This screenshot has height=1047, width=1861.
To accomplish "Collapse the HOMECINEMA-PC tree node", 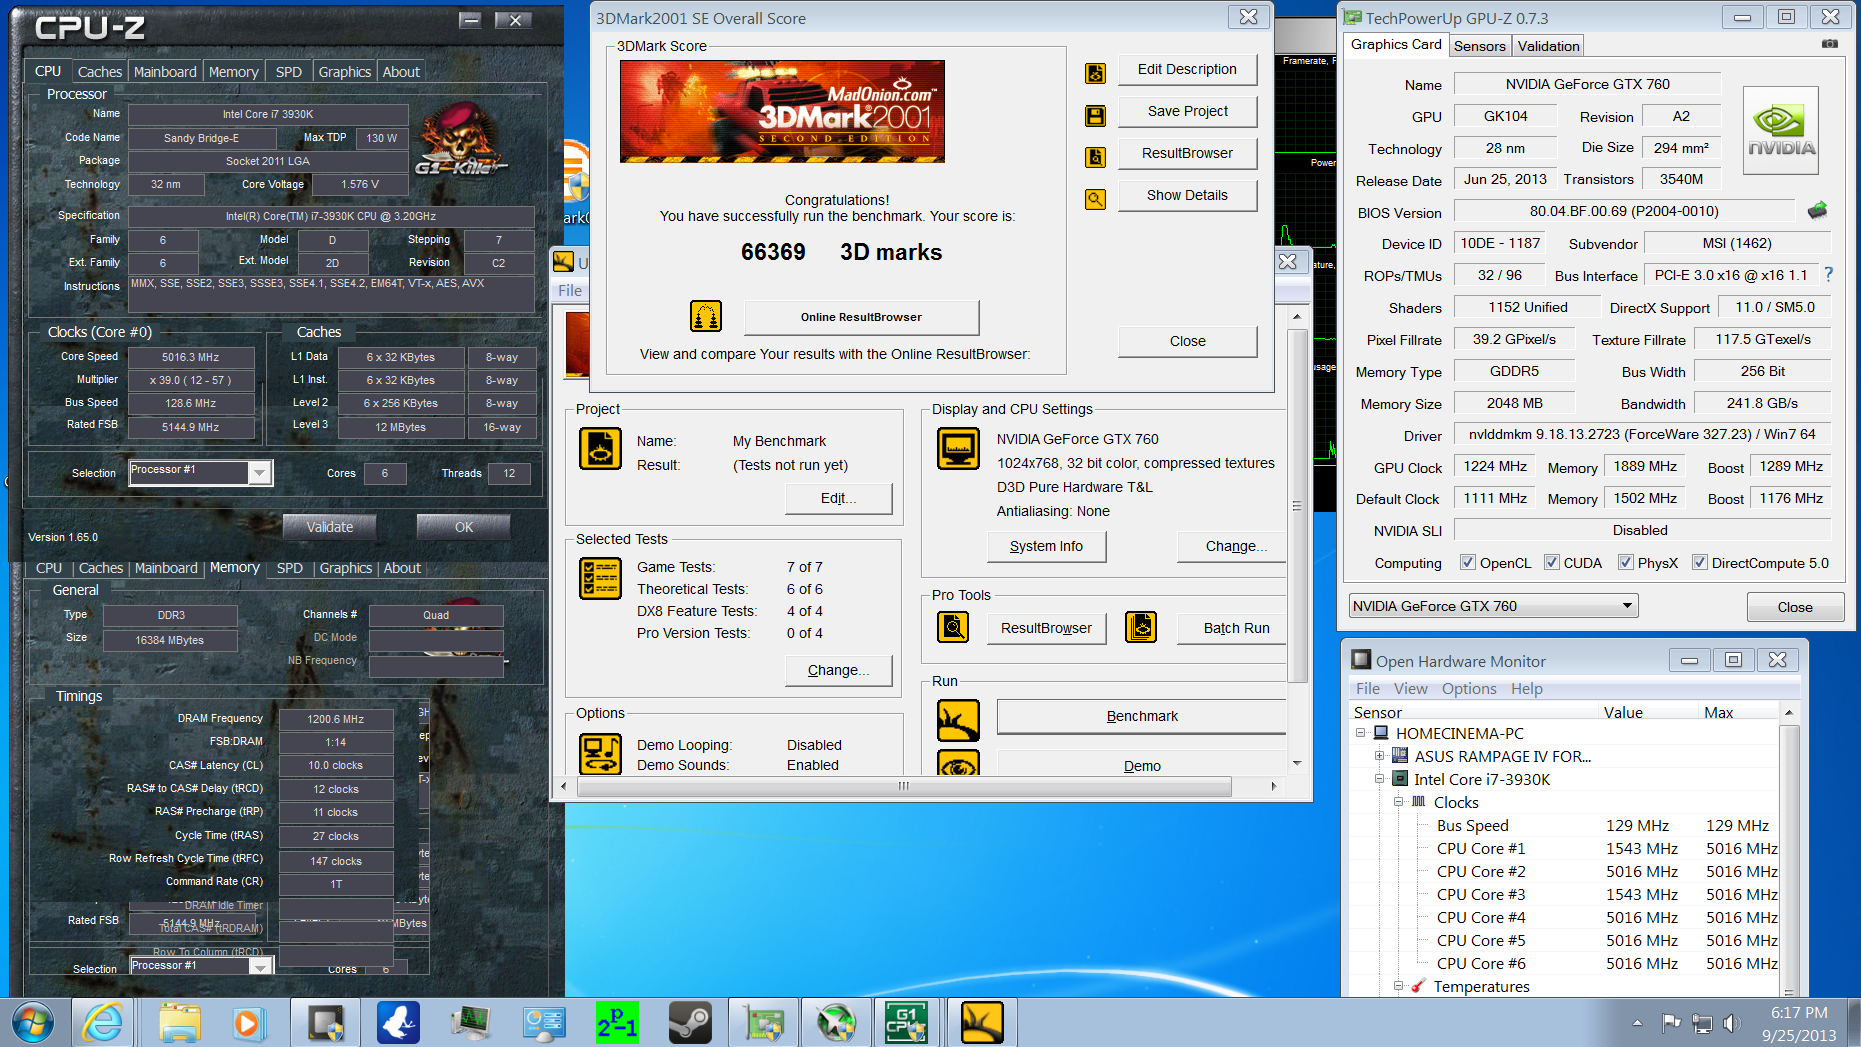I will click(x=1361, y=733).
